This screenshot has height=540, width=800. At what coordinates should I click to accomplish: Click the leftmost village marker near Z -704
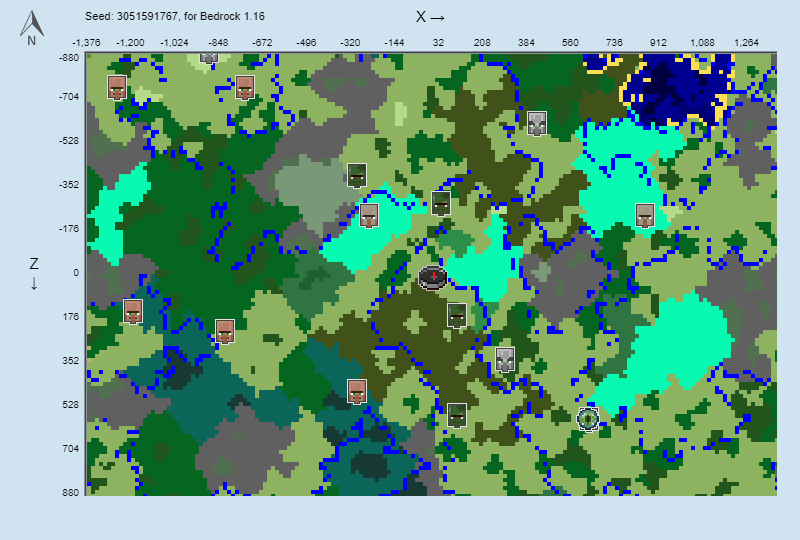click(117, 87)
